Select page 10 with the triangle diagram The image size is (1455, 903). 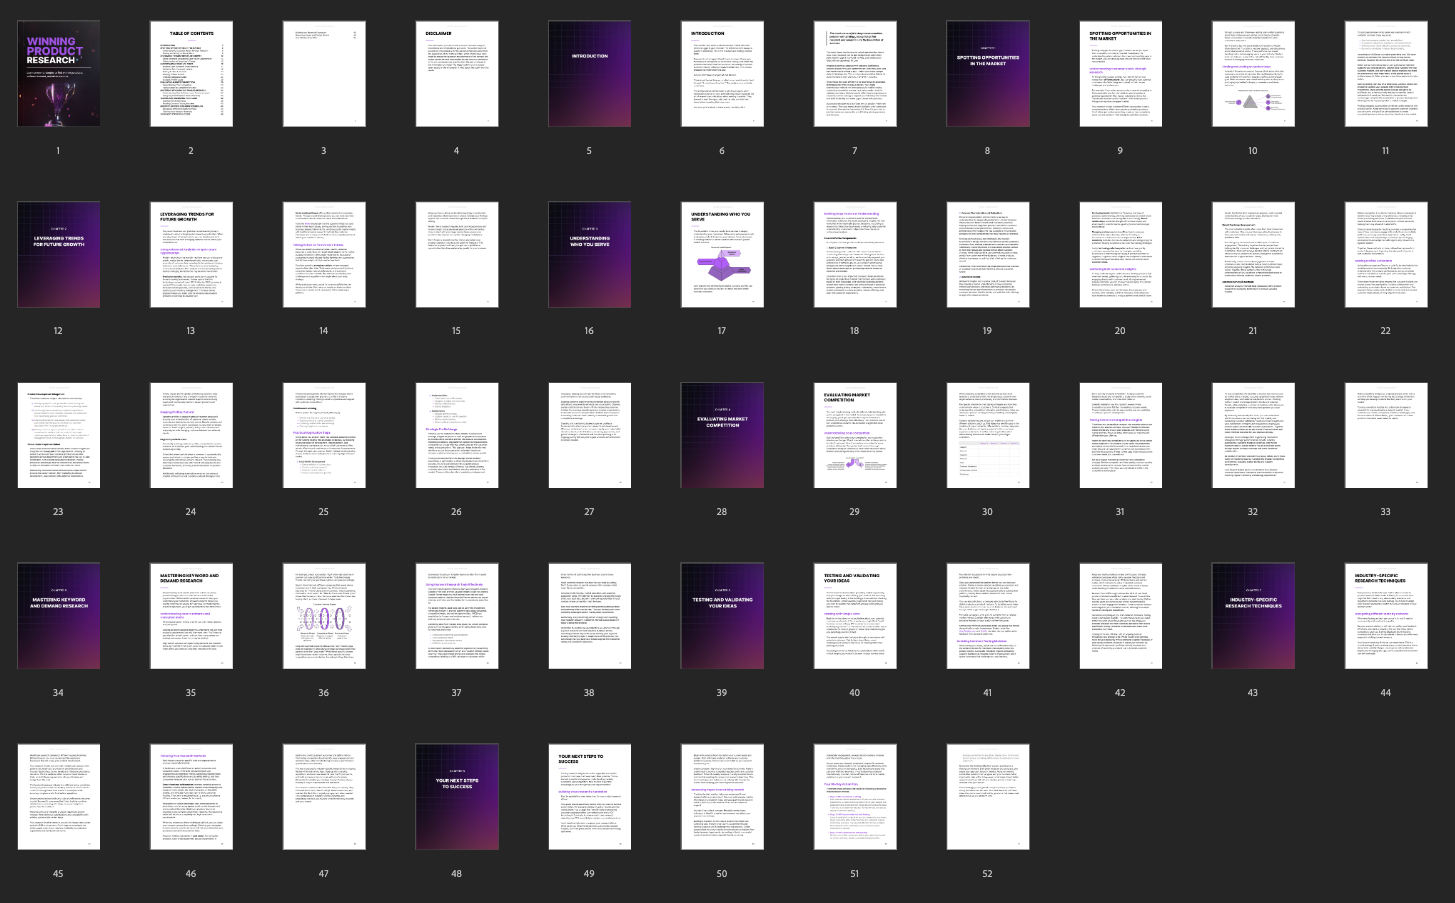pos(1252,74)
